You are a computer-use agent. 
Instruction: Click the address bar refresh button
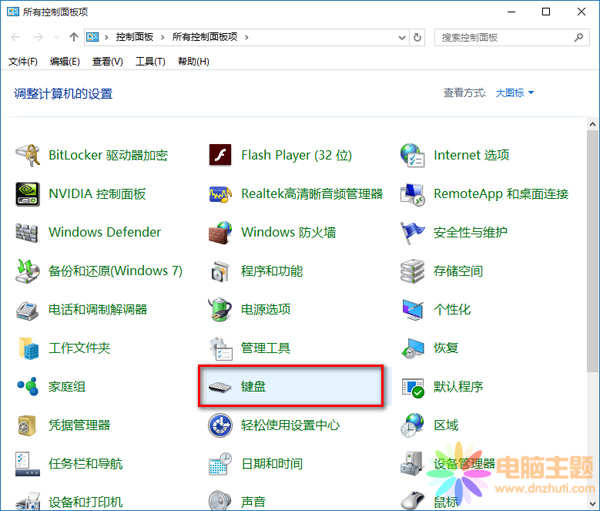click(417, 37)
